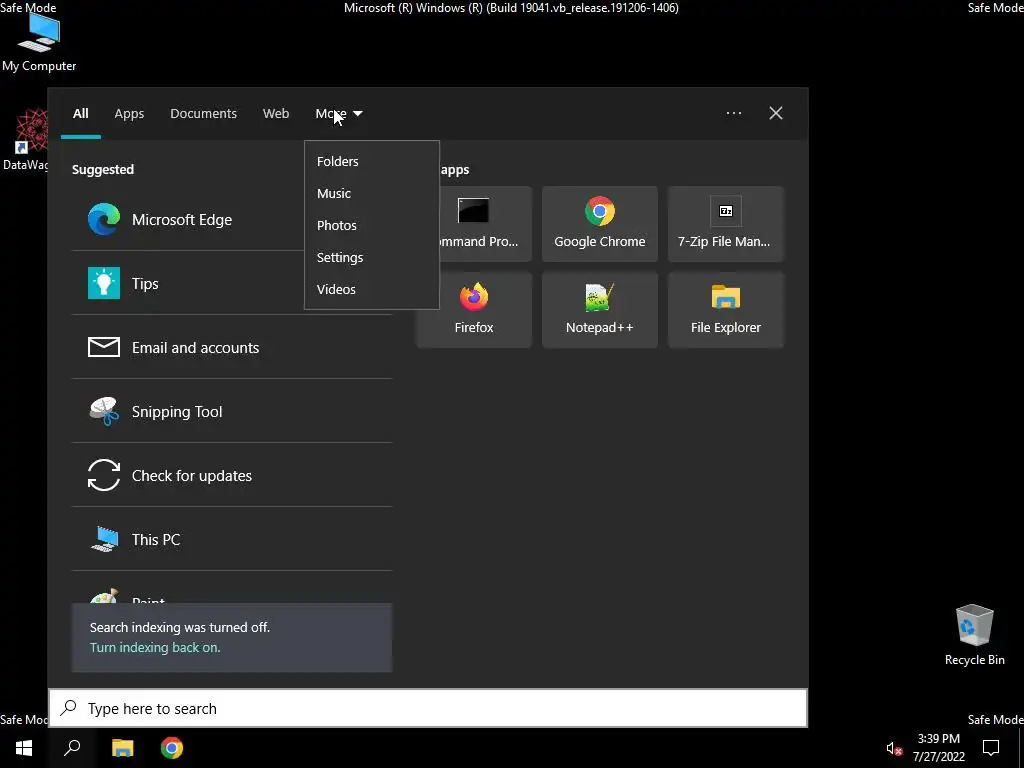Click the Type here to search field
Image resolution: width=1024 pixels, height=768 pixels.
click(x=428, y=708)
